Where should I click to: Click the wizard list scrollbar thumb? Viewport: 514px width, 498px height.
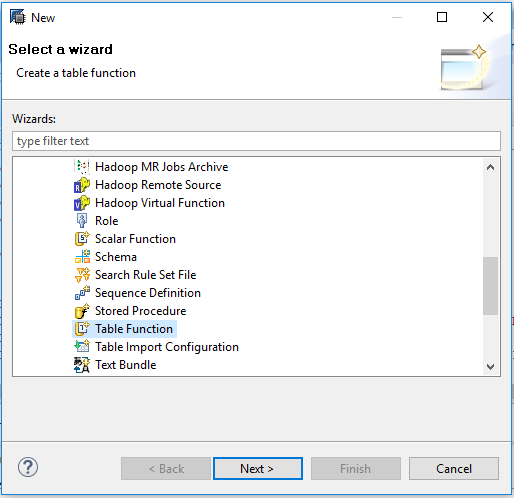tap(490, 286)
